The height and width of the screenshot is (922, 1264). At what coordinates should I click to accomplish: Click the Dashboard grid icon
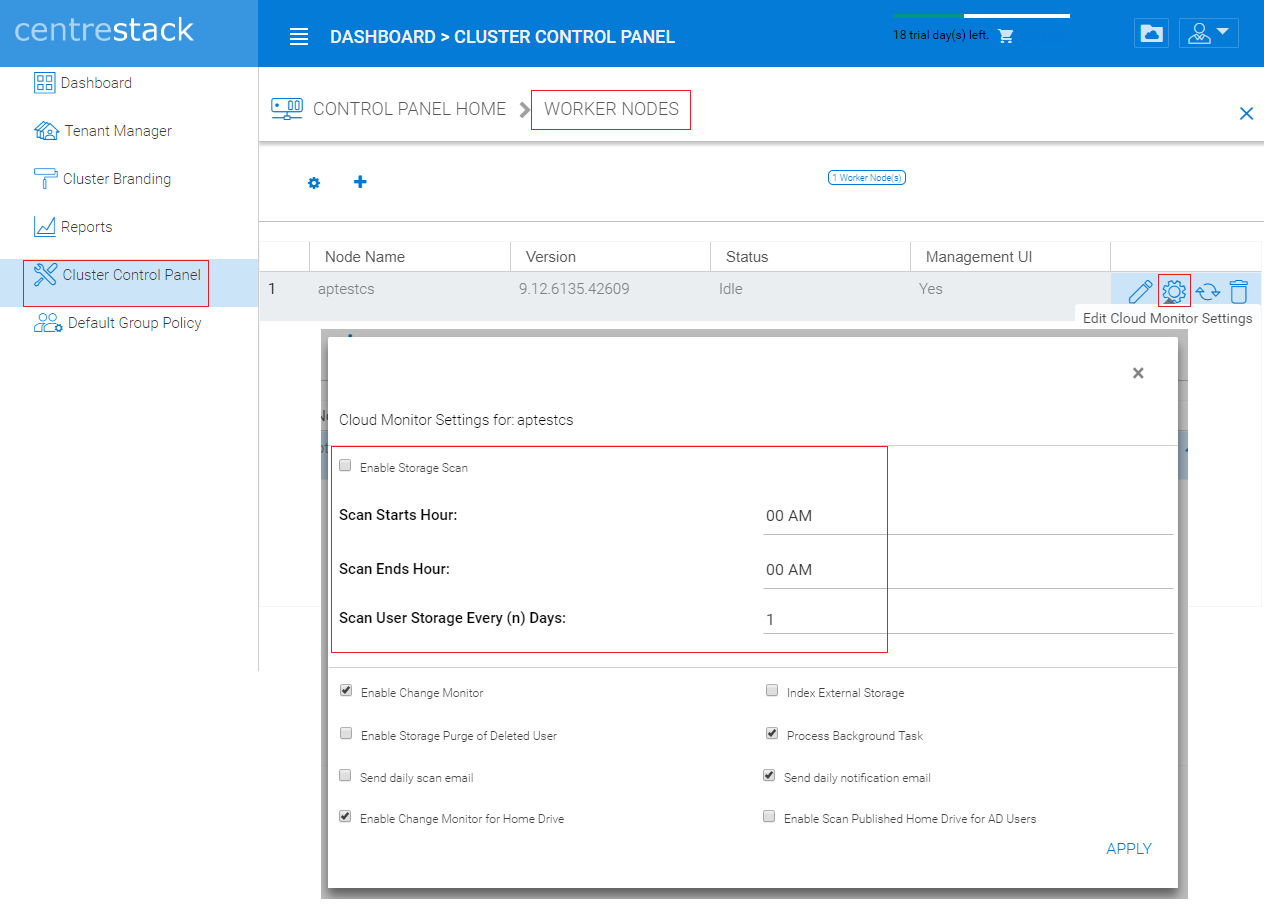click(x=44, y=83)
